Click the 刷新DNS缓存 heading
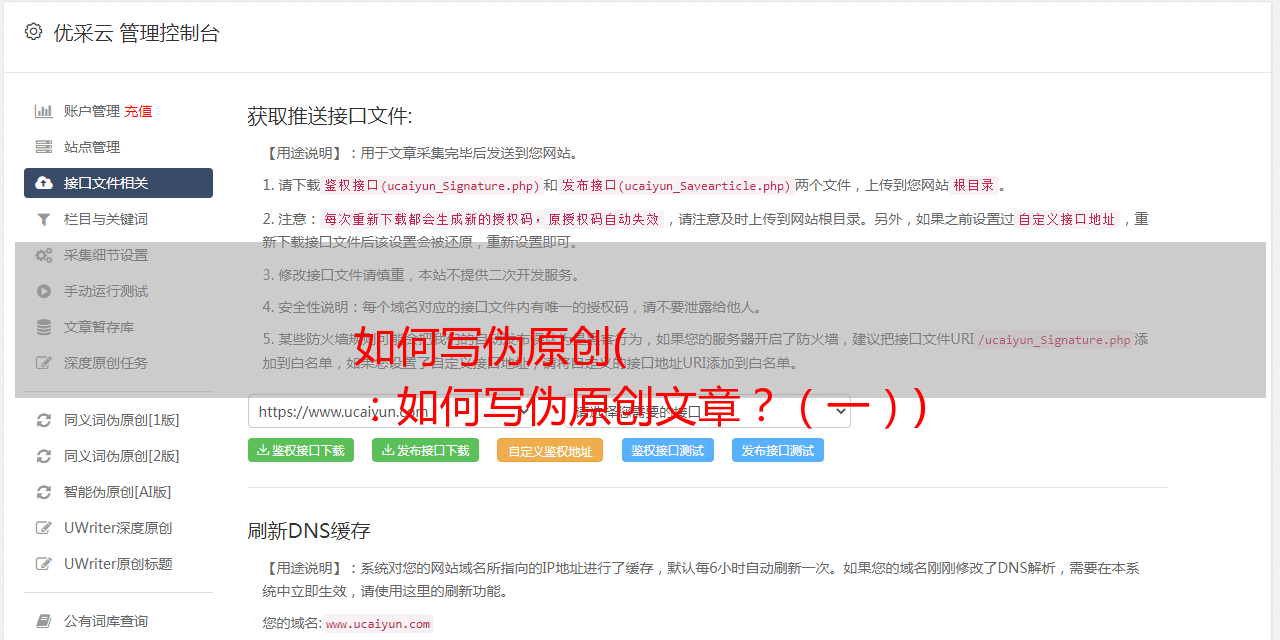The image size is (1280, 640). point(309,530)
